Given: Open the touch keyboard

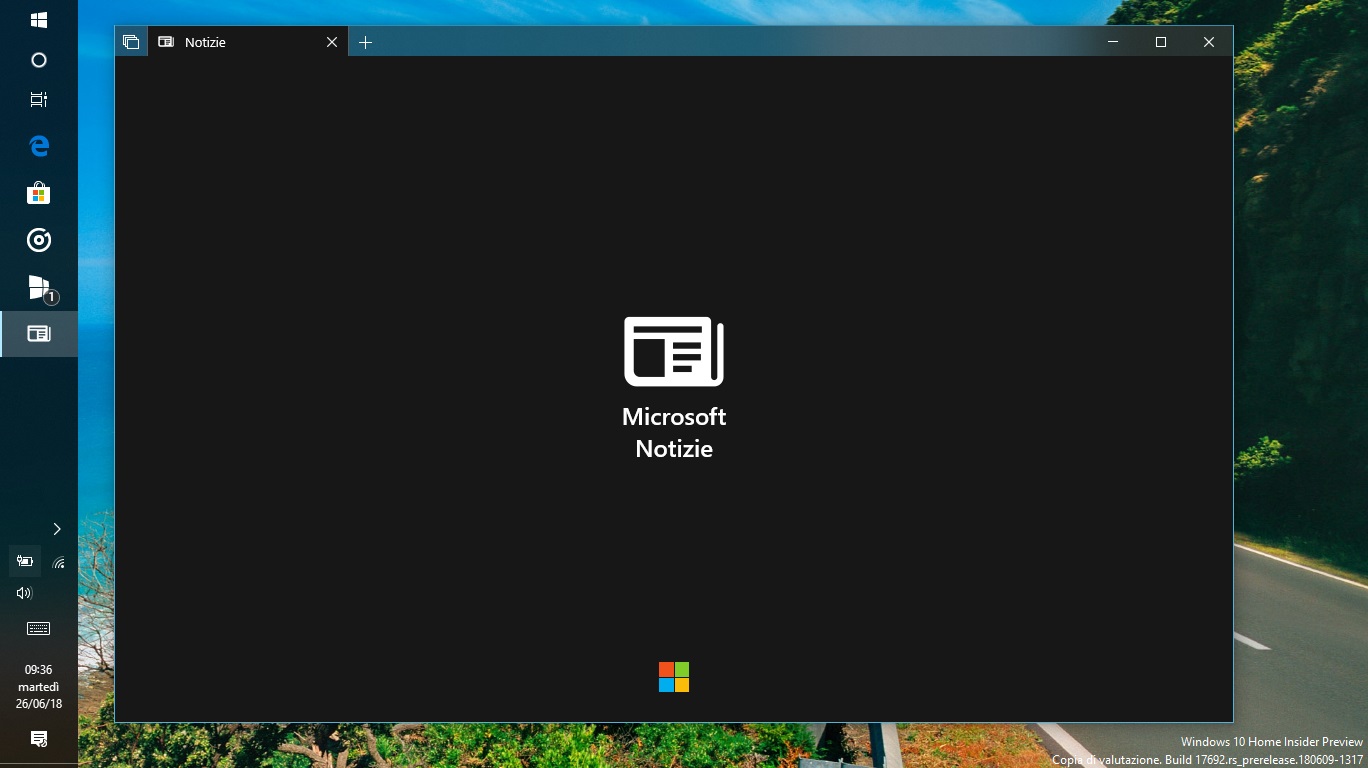Looking at the screenshot, I should pyautogui.click(x=39, y=628).
